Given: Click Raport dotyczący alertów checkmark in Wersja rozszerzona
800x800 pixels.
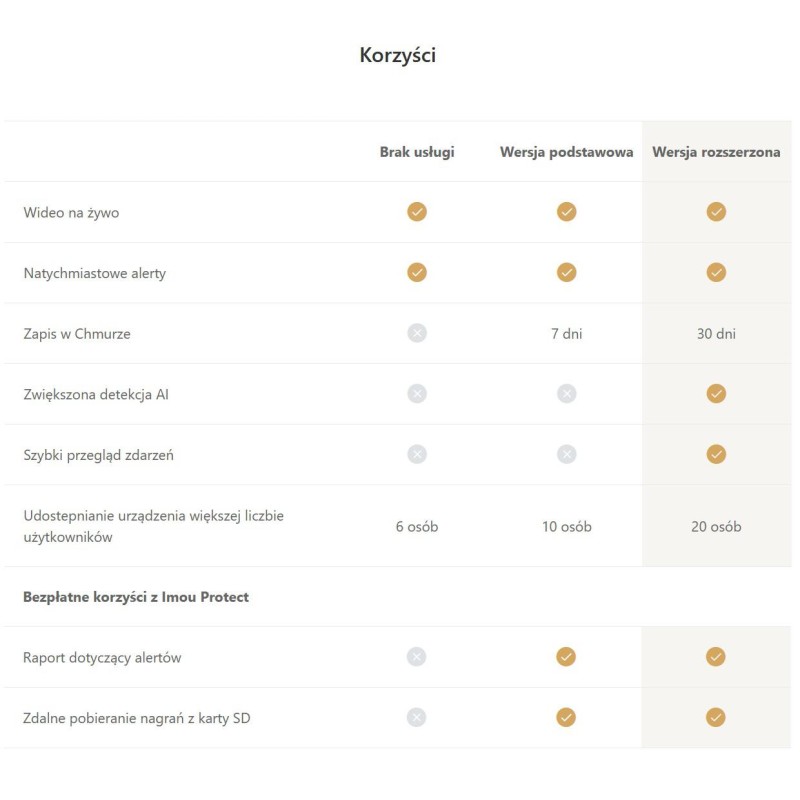Looking at the screenshot, I should click(716, 657).
